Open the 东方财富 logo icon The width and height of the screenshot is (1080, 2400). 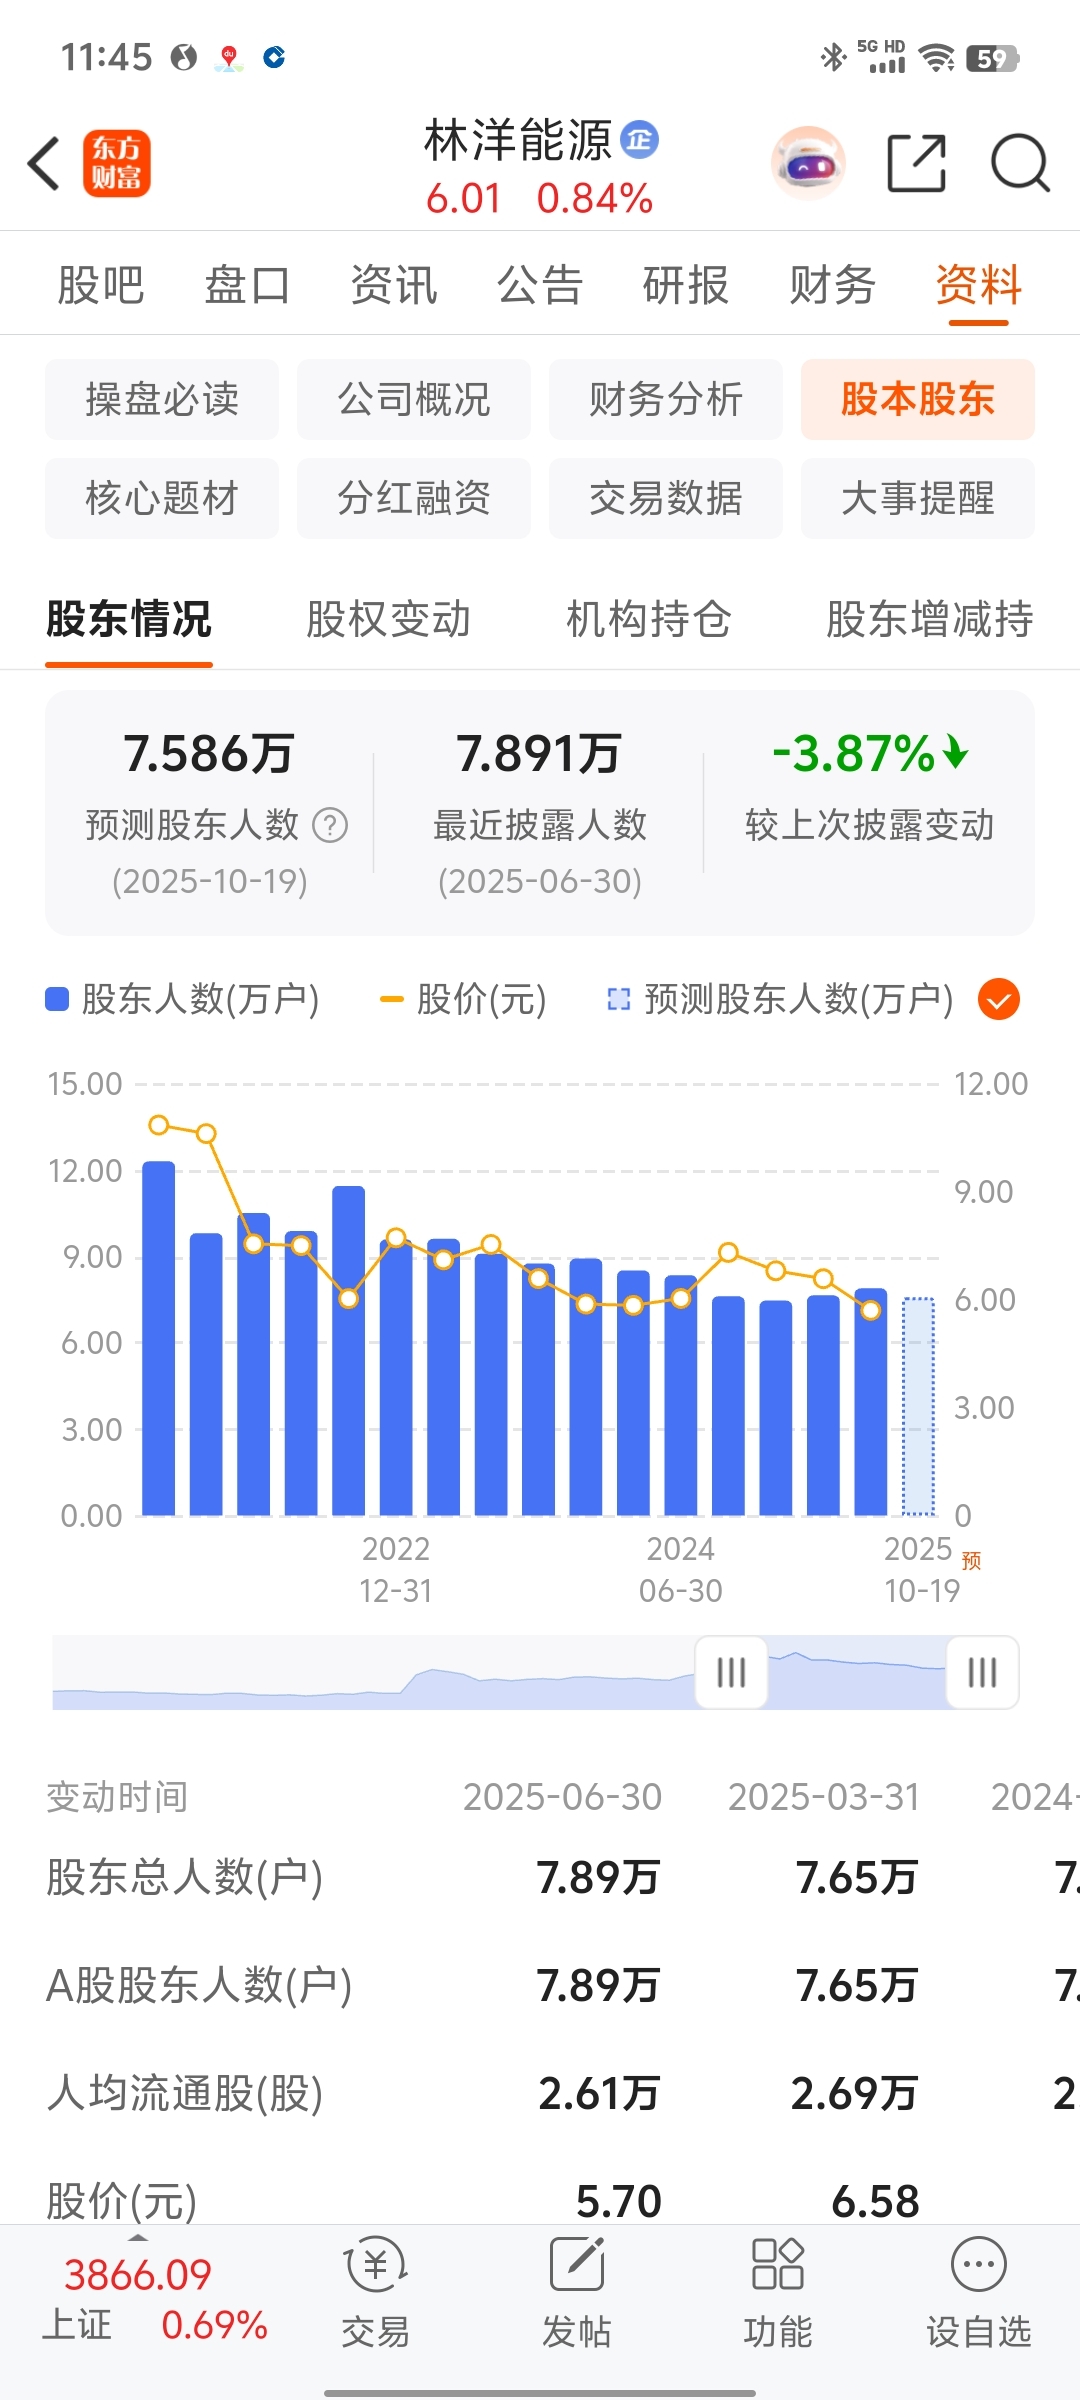(116, 163)
